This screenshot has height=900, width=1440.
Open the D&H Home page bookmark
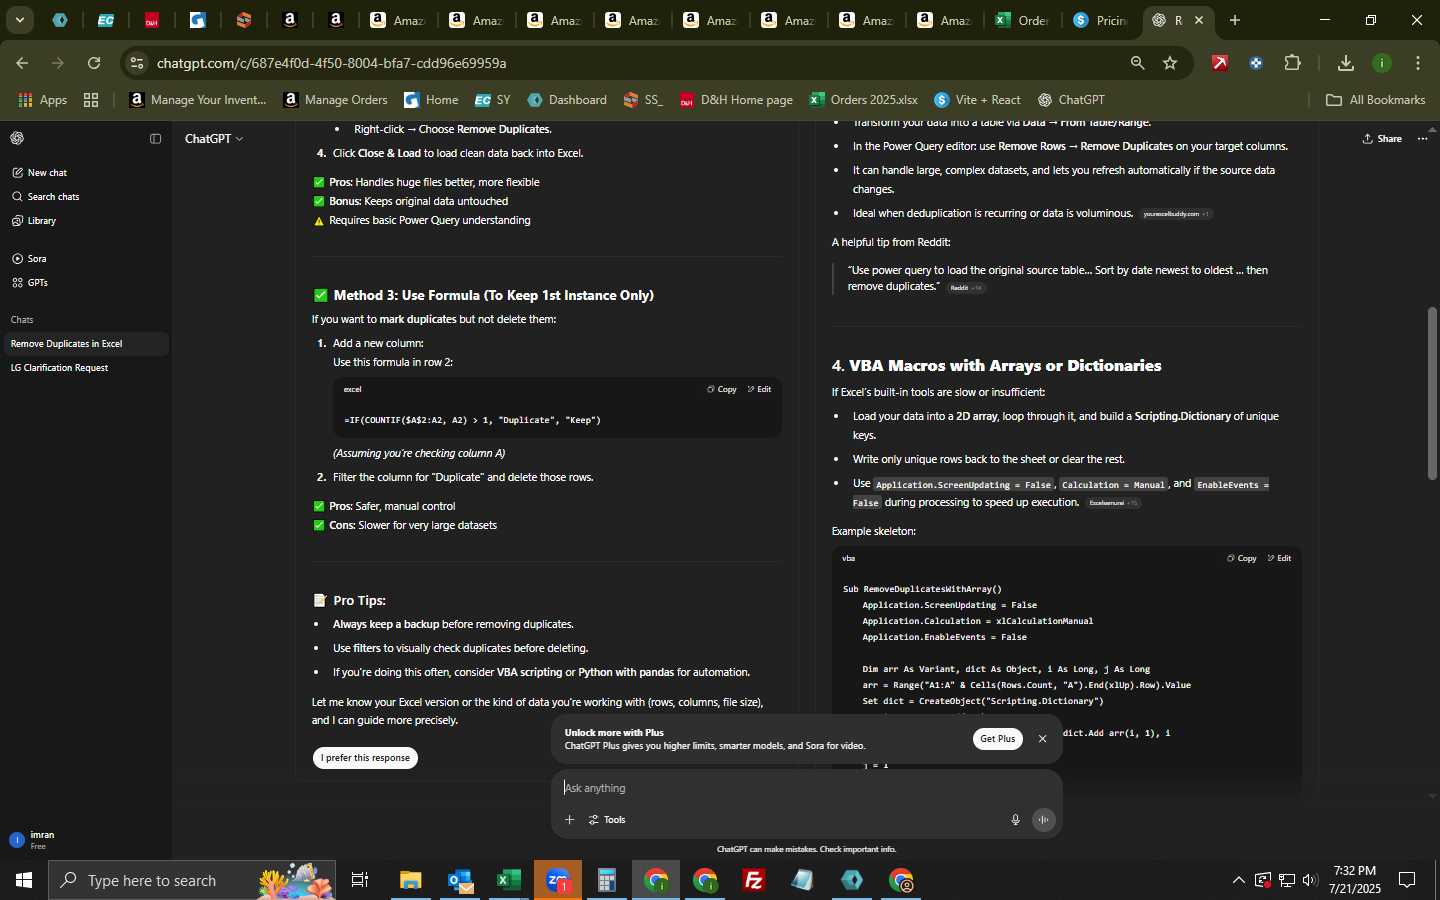736,100
